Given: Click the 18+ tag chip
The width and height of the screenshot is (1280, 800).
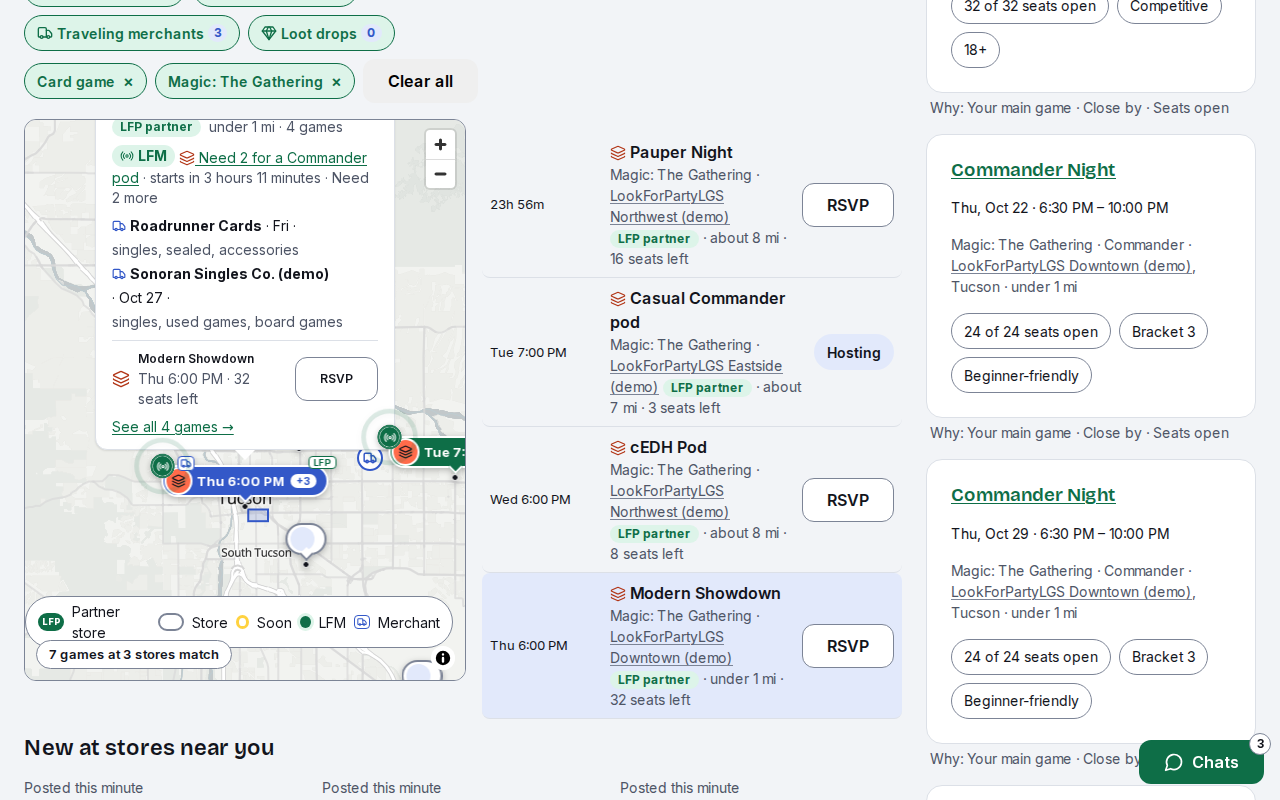Looking at the screenshot, I should pyautogui.click(x=975, y=50).
